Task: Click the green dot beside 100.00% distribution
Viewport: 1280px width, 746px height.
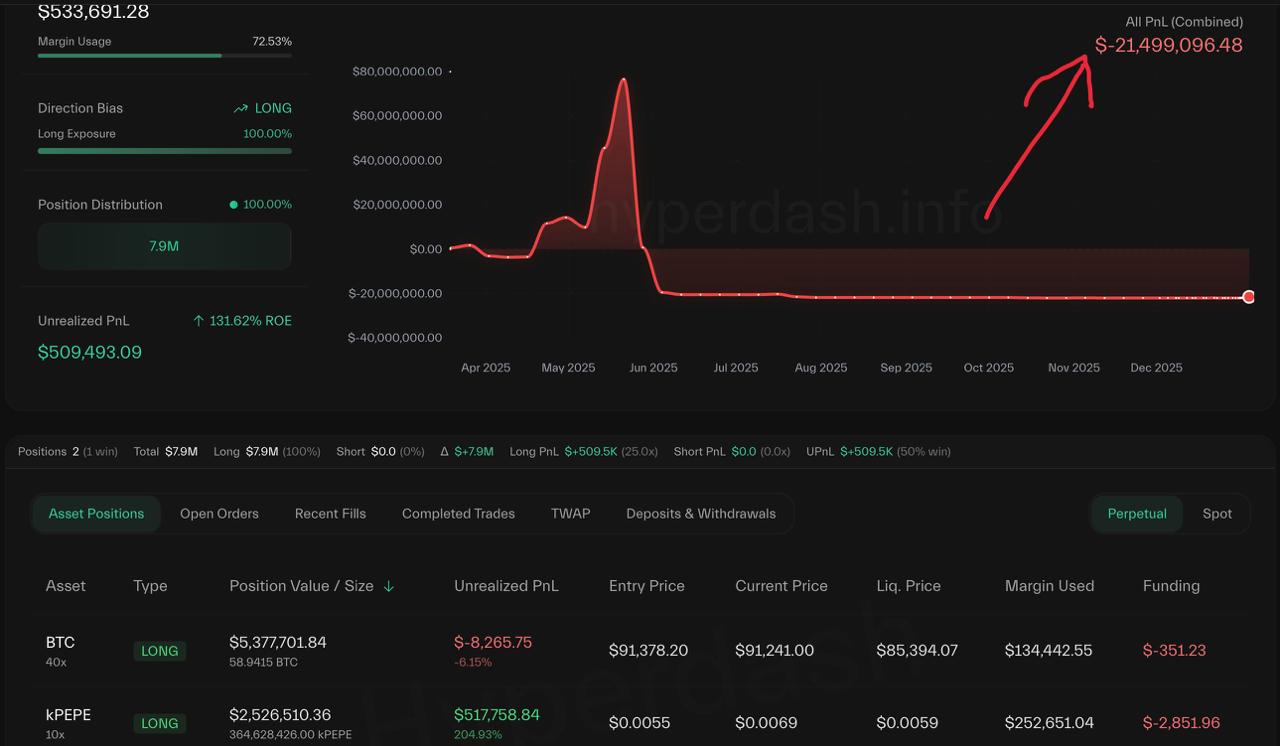Action: (234, 205)
